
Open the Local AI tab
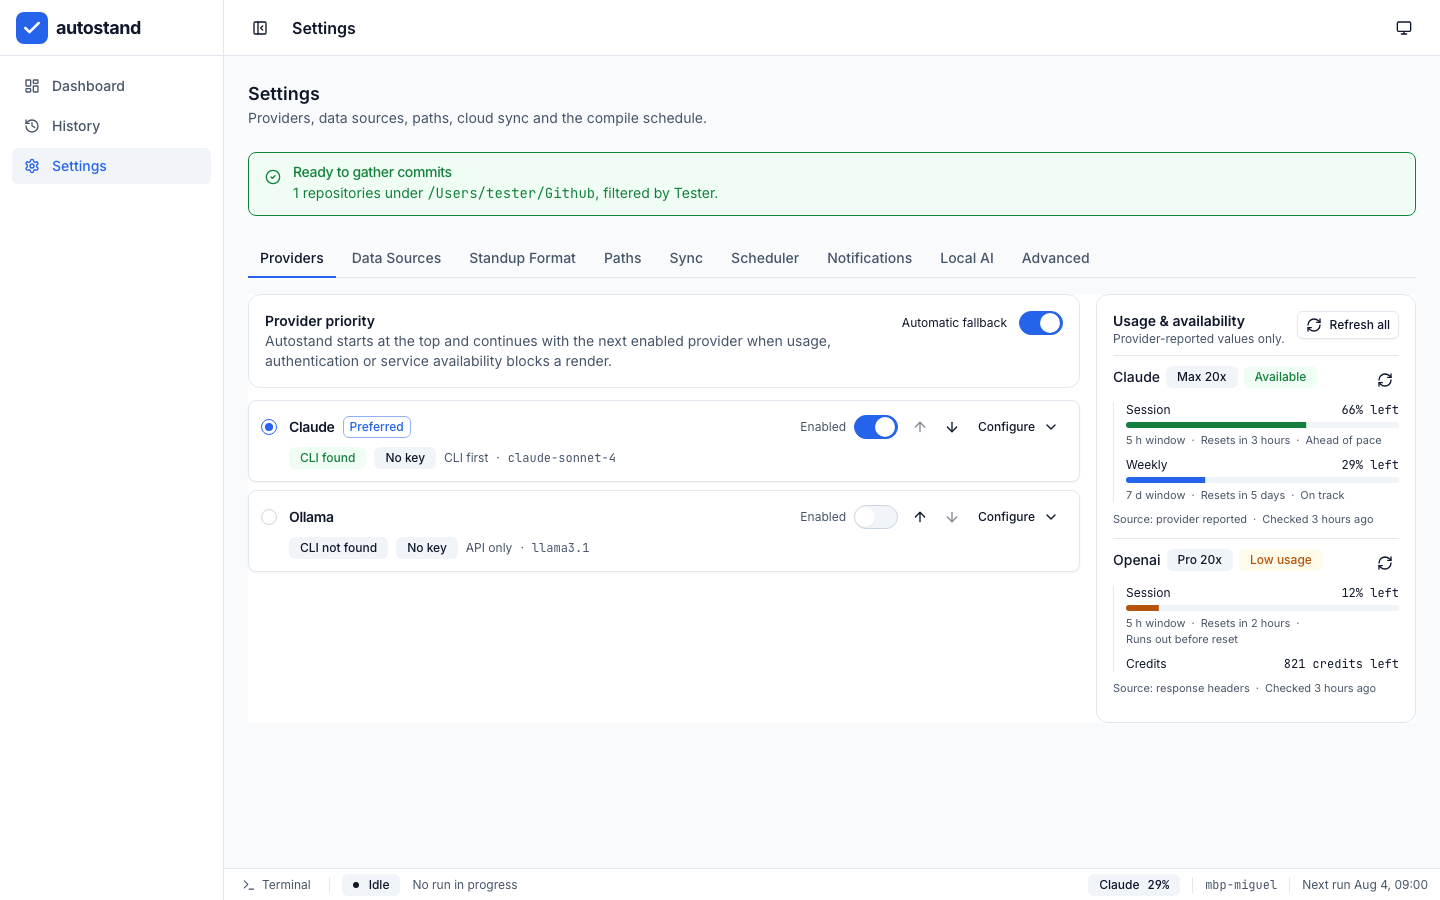(967, 258)
